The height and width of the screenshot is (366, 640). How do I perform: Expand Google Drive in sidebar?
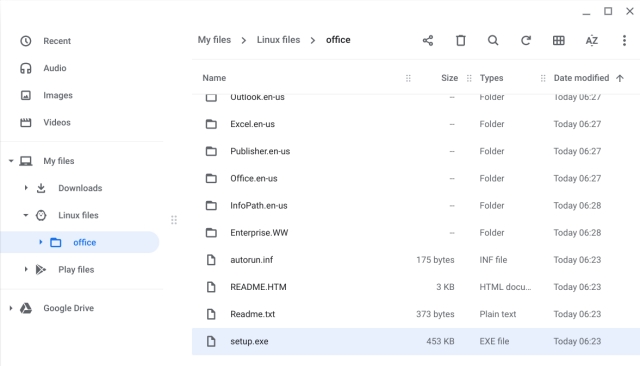(11, 308)
